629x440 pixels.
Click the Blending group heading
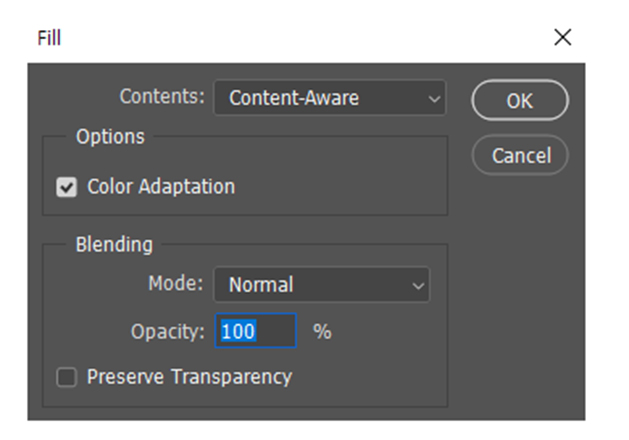tap(114, 244)
